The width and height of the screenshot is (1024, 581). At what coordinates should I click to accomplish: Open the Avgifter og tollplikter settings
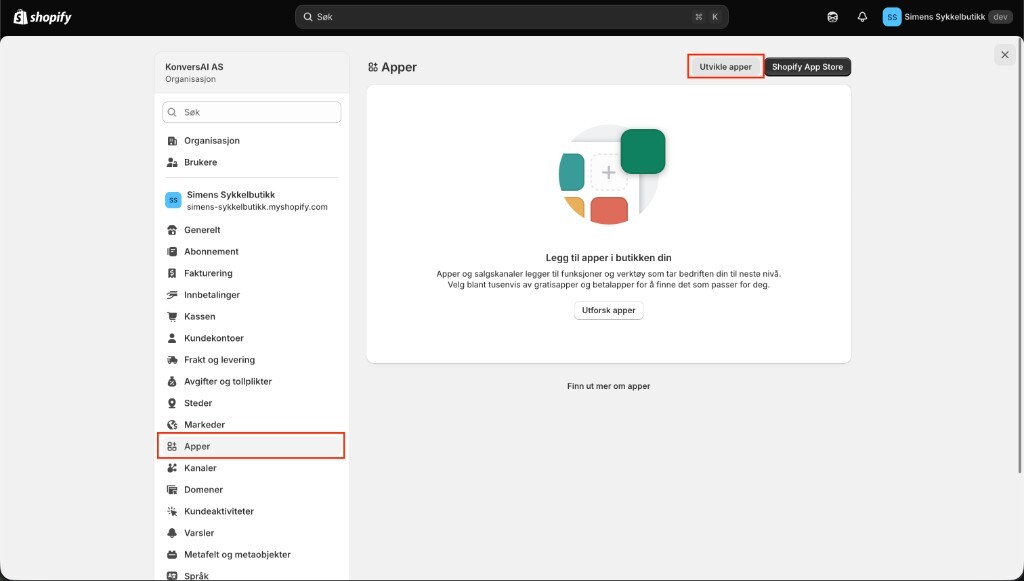tap(251, 381)
